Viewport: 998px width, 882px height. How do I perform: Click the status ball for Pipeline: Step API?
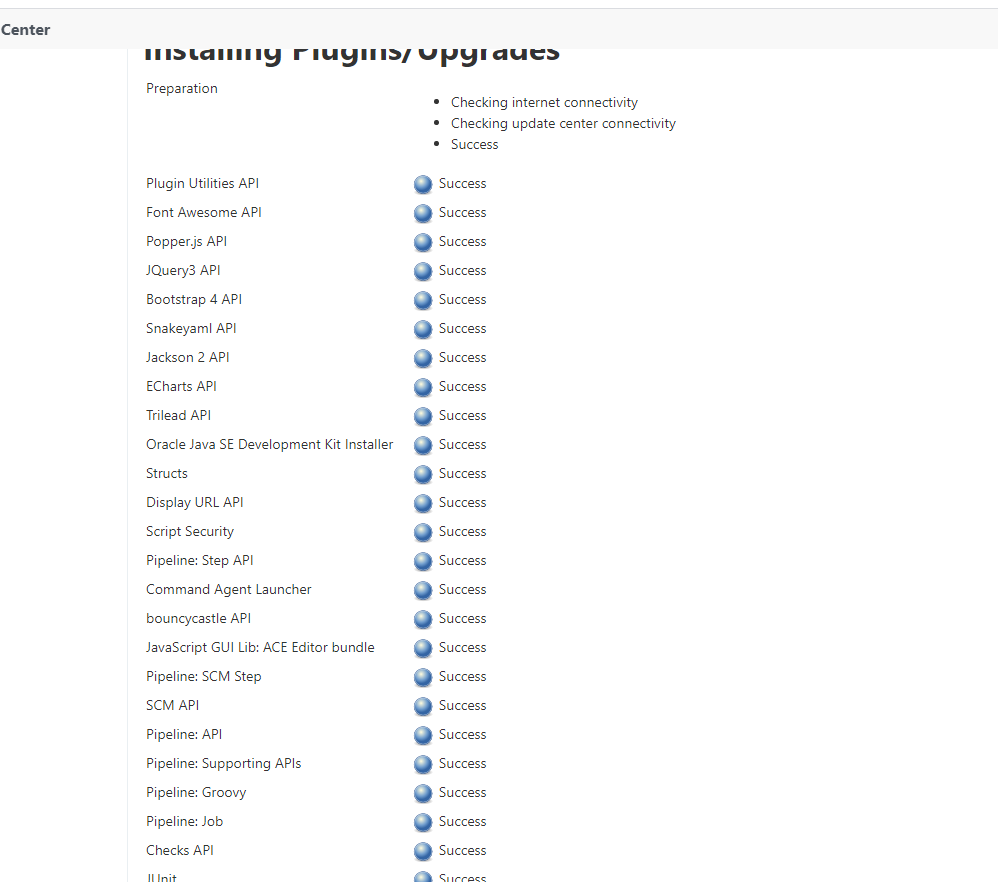click(423, 561)
